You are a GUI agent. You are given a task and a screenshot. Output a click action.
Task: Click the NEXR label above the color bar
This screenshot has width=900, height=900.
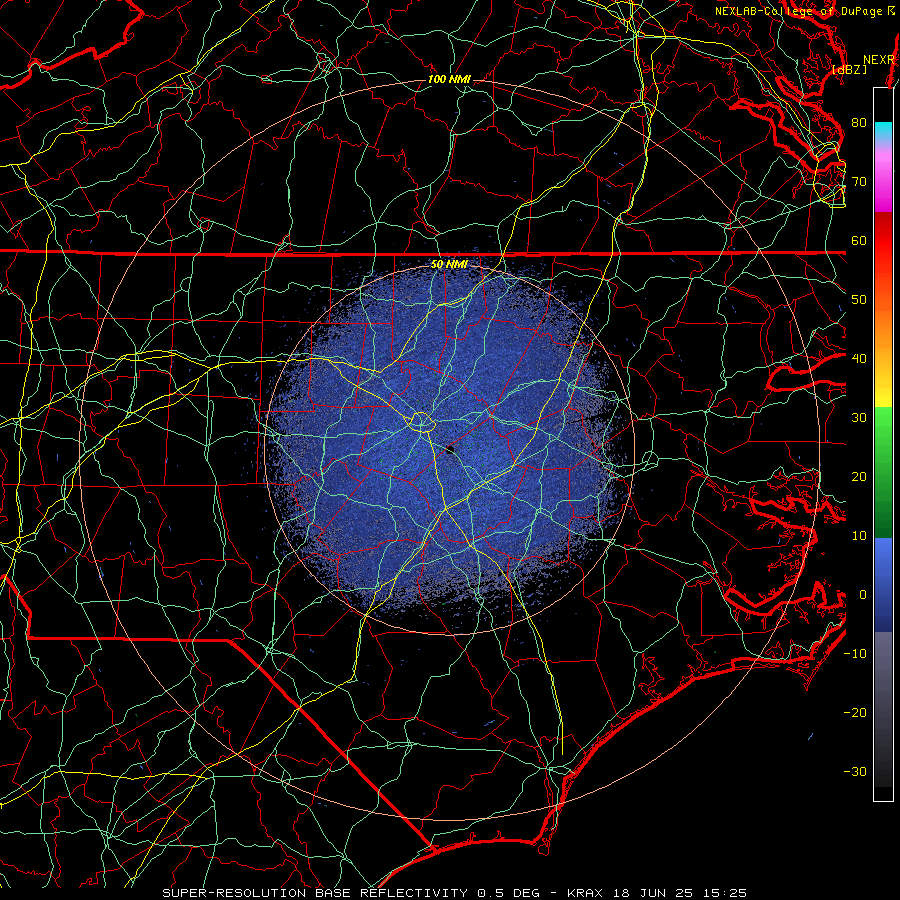pos(878,60)
